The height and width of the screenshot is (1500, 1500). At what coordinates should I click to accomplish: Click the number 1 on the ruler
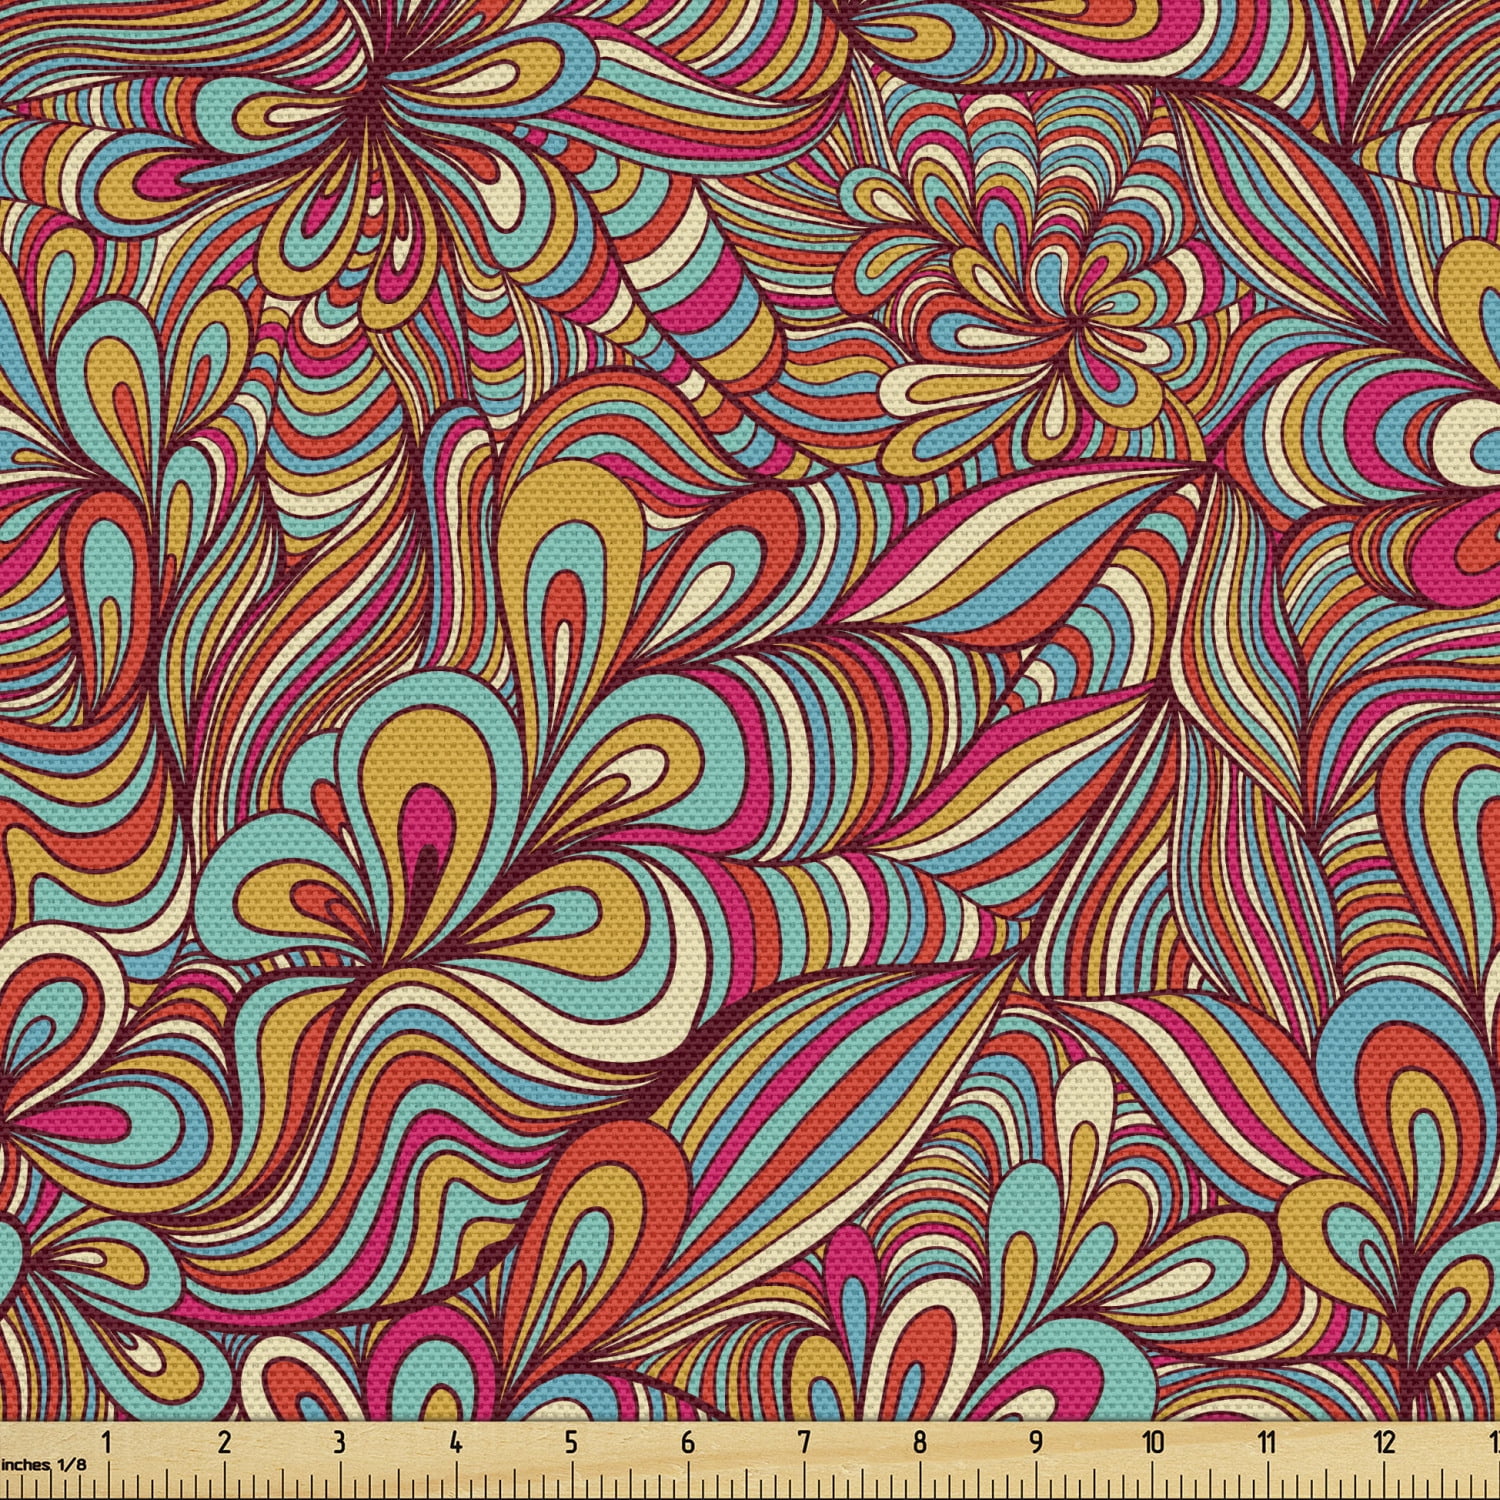tap(107, 1441)
